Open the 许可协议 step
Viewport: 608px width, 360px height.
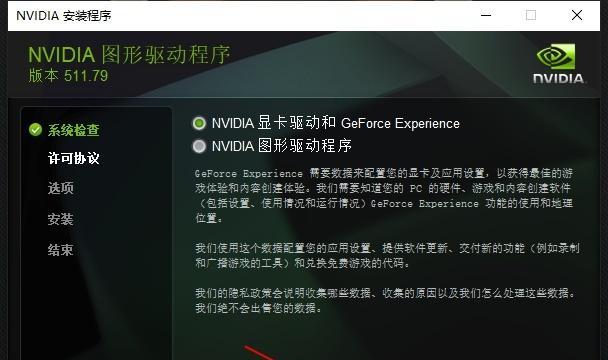pos(73,158)
